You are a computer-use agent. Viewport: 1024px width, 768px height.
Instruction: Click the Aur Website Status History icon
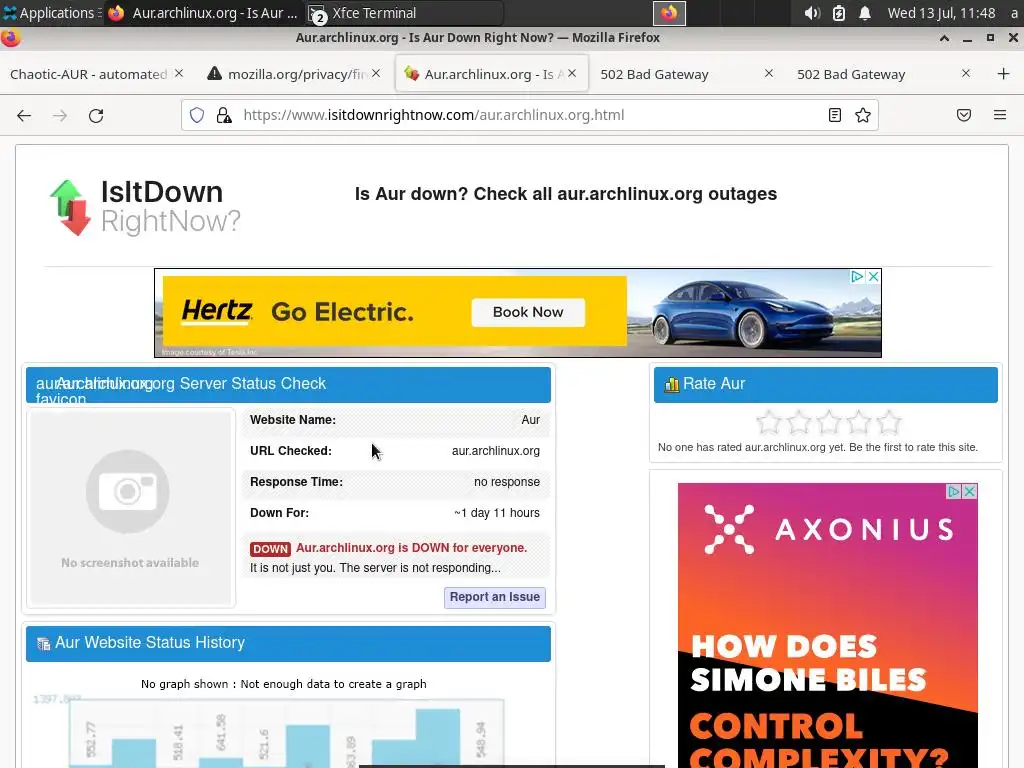tap(44, 644)
